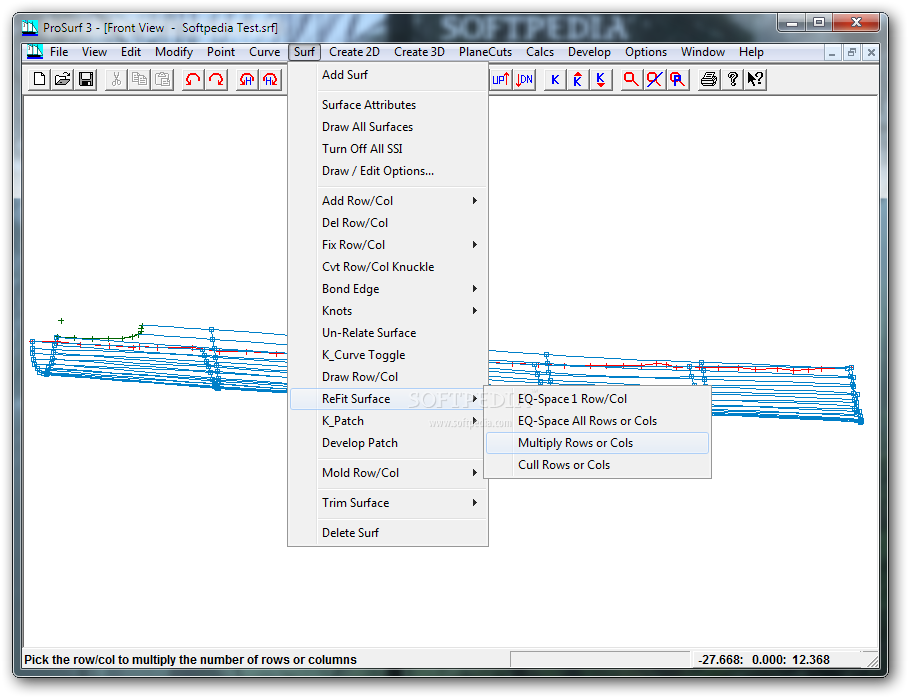This screenshot has height=698, width=909.
Task: Open the Options menu
Action: [x=646, y=52]
